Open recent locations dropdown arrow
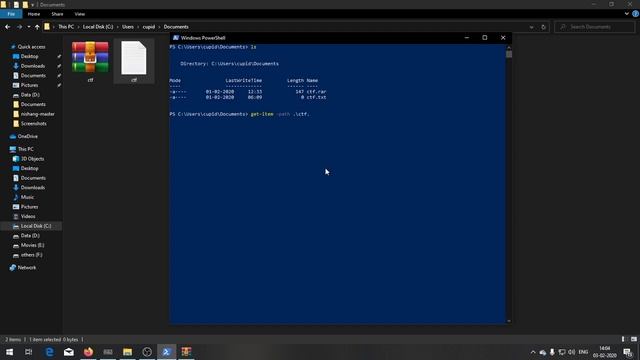Viewport: 640px width, 360px height. coord(29,27)
